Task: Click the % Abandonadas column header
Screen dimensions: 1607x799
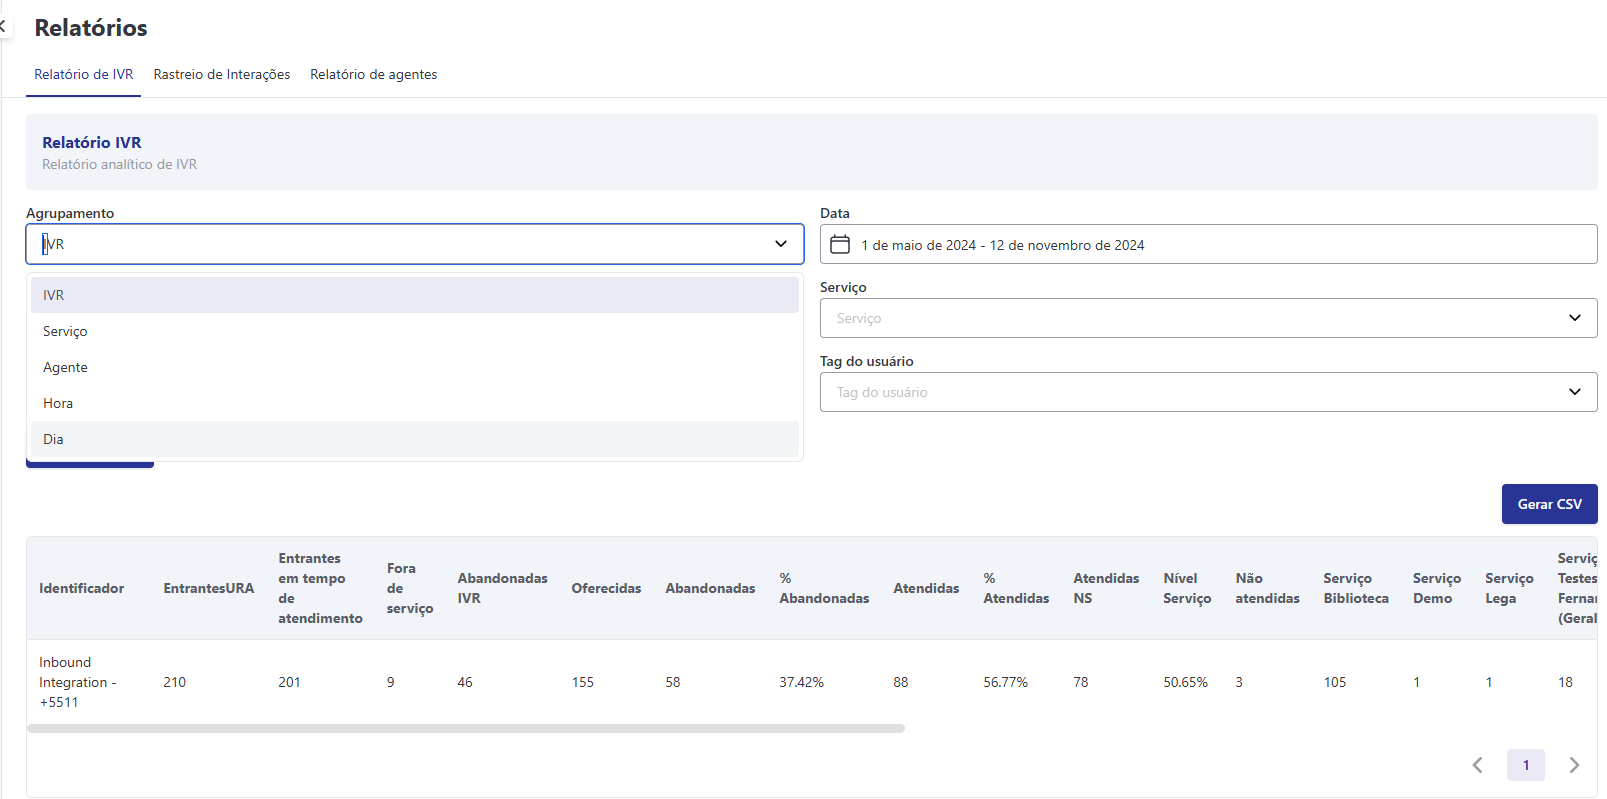Action: 824,588
